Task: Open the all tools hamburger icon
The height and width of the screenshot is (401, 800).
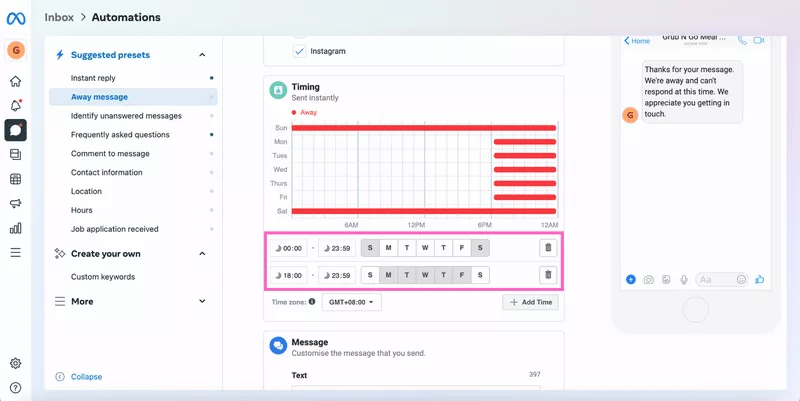Action: click(x=16, y=253)
